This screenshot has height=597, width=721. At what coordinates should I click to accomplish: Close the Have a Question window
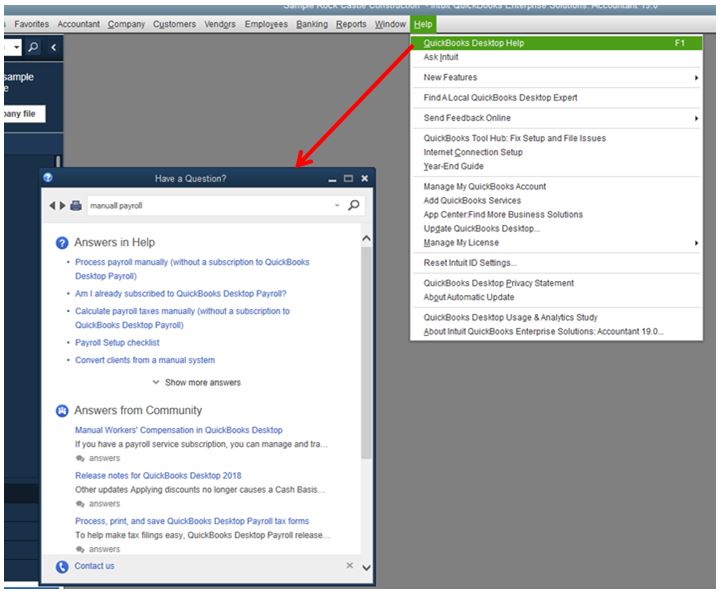[x=365, y=178]
